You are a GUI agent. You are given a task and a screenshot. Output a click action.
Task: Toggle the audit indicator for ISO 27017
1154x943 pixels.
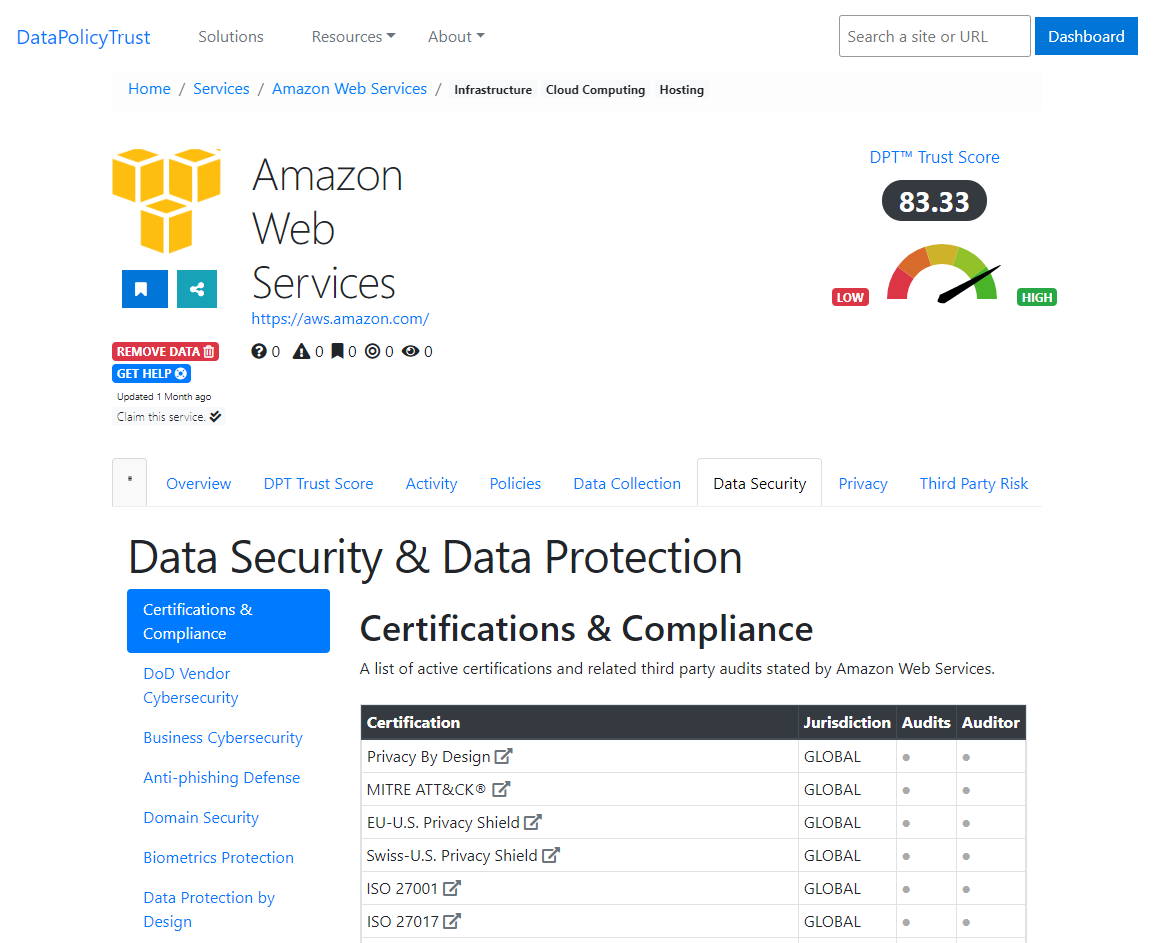click(905, 920)
